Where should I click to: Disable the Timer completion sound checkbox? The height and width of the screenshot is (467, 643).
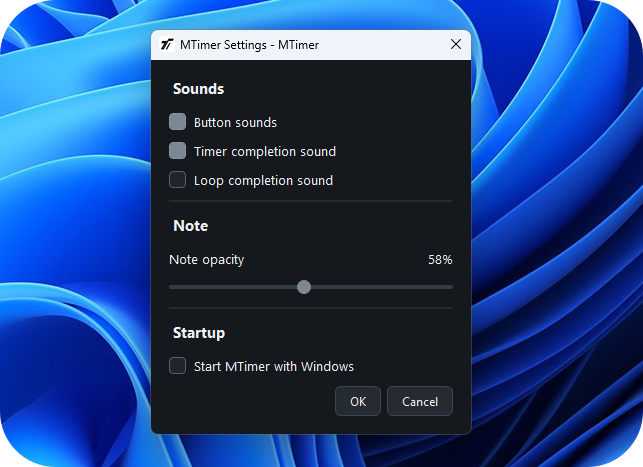[x=178, y=151]
